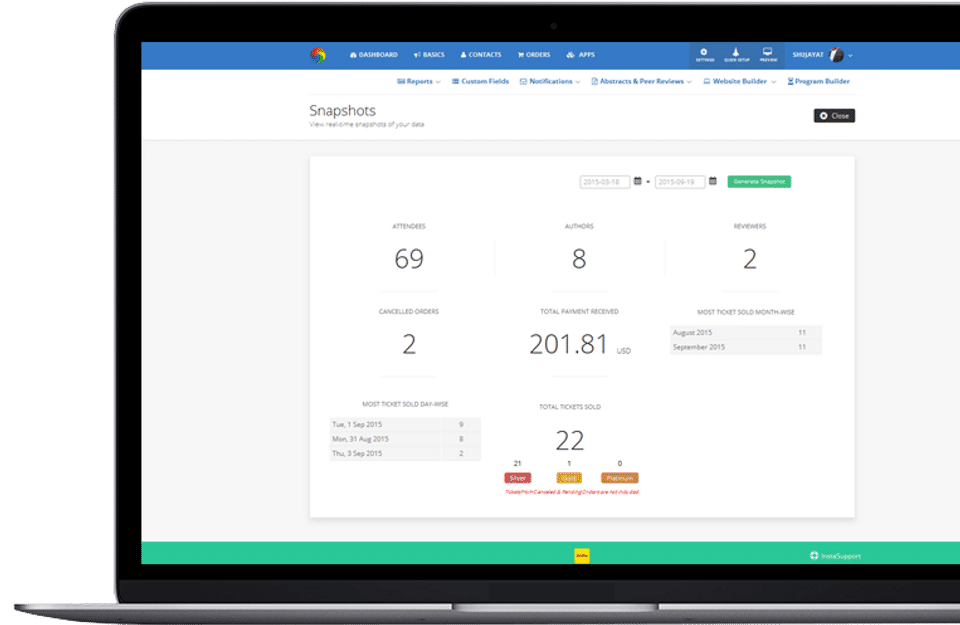Click the red Silver ticket badge
Image resolution: width=960 pixels, height=625 pixels.
coord(518,478)
